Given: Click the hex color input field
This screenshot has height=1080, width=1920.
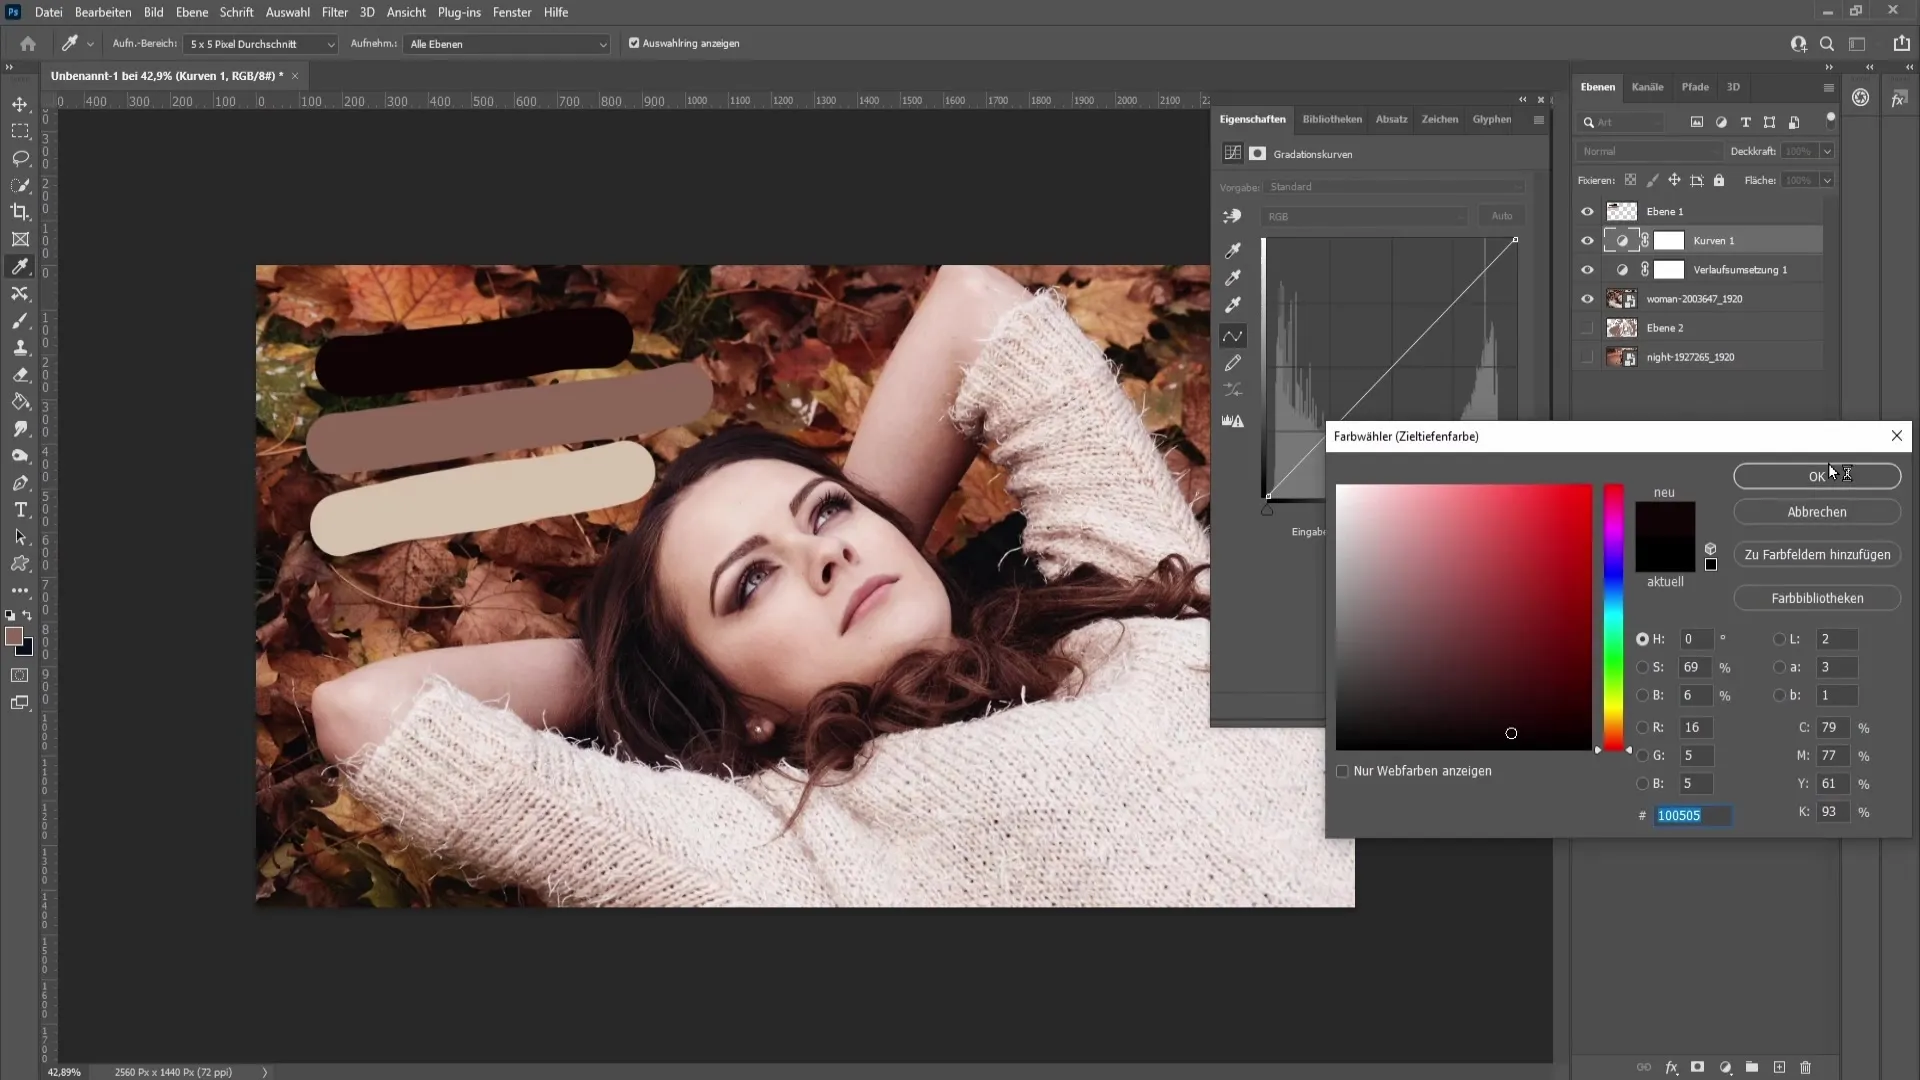Looking at the screenshot, I should pos(1692,816).
